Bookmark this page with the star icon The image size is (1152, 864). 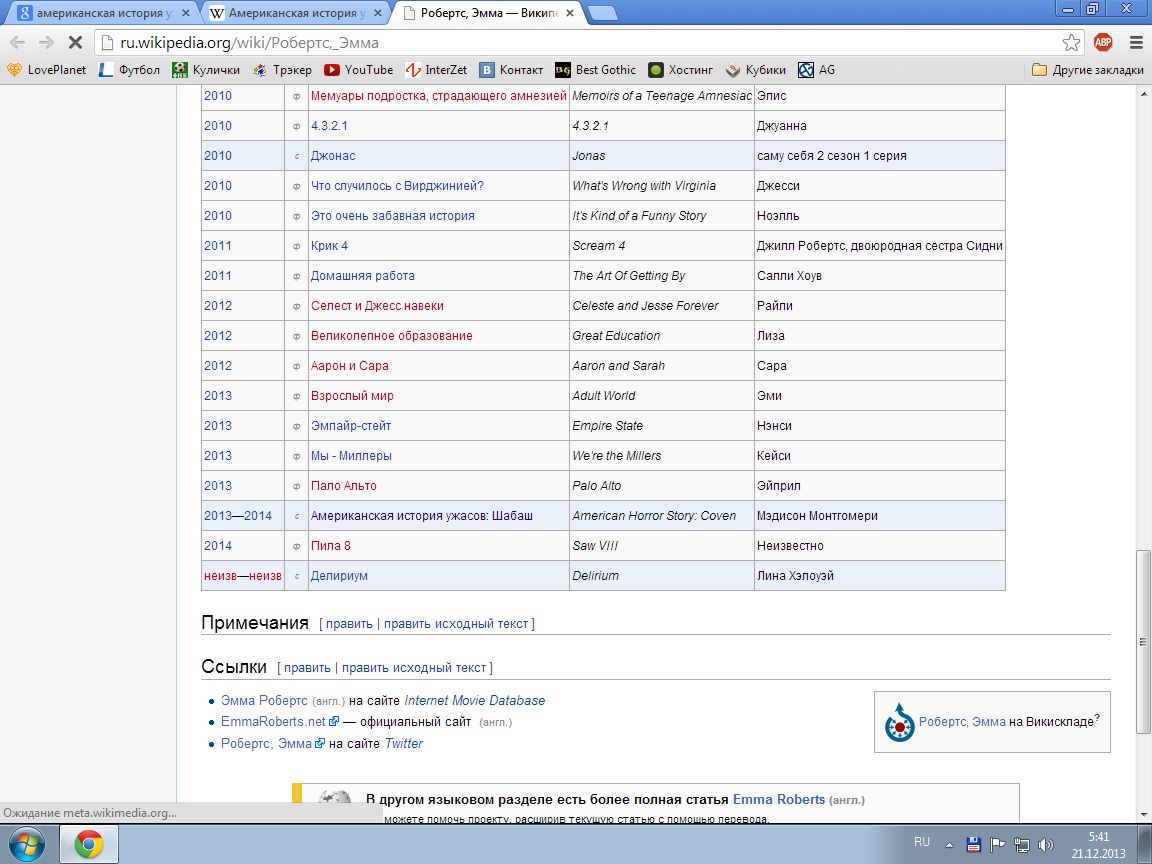(x=1071, y=42)
